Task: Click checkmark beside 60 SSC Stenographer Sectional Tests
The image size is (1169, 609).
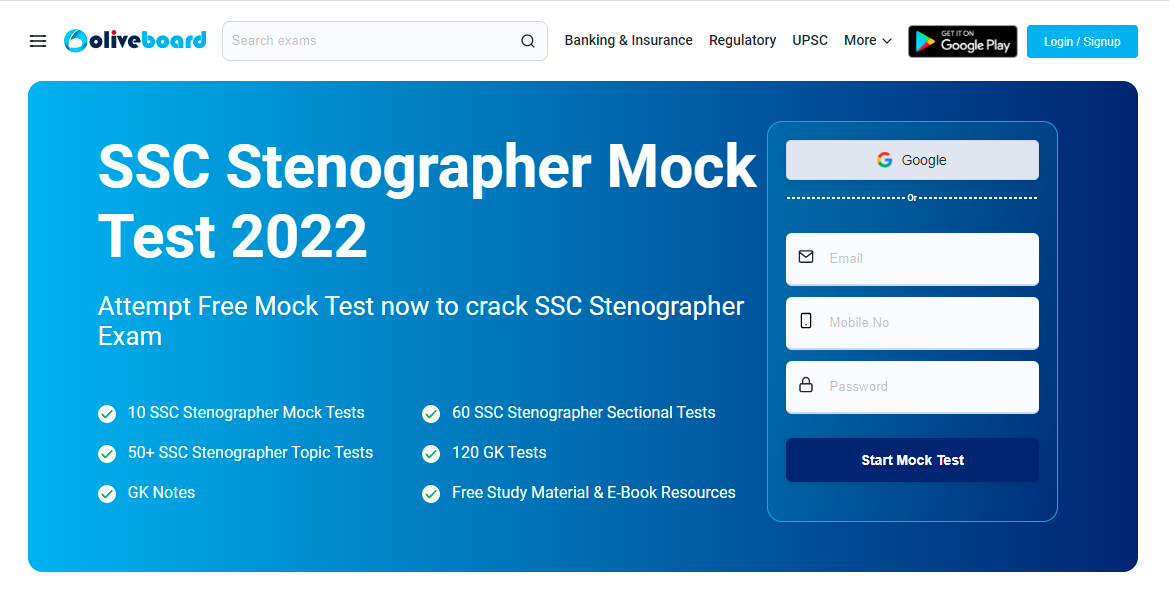Action: point(431,414)
